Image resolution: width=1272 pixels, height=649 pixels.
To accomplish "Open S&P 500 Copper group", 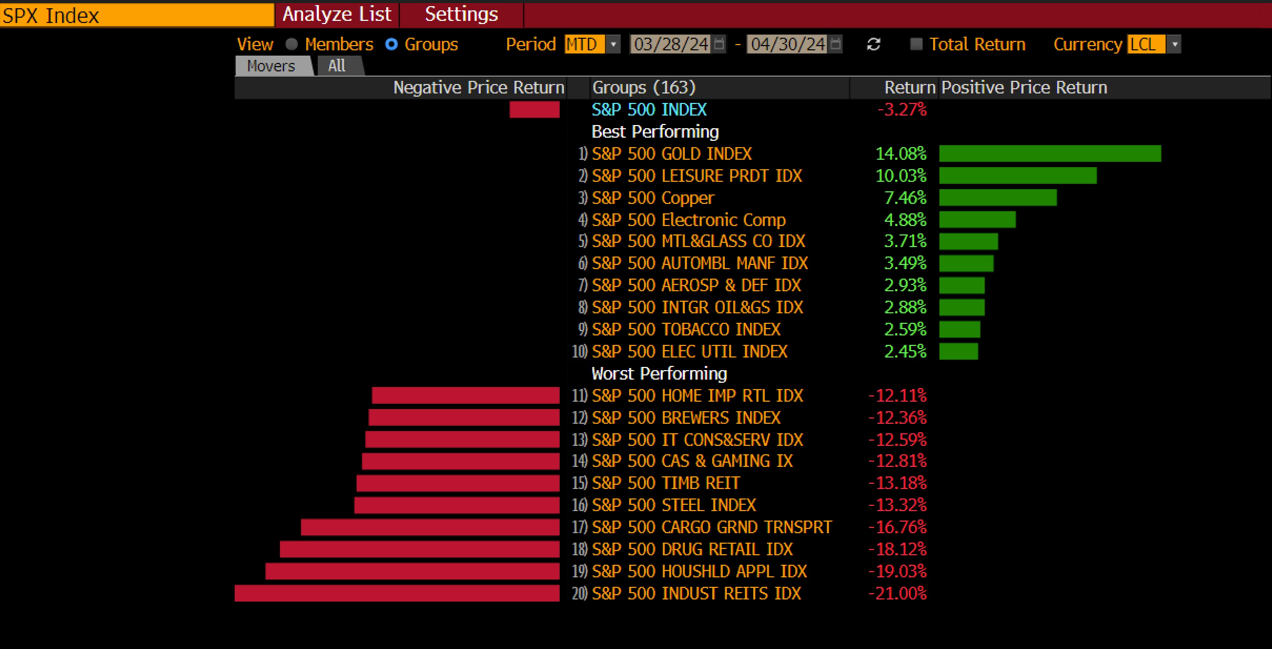I will (653, 198).
